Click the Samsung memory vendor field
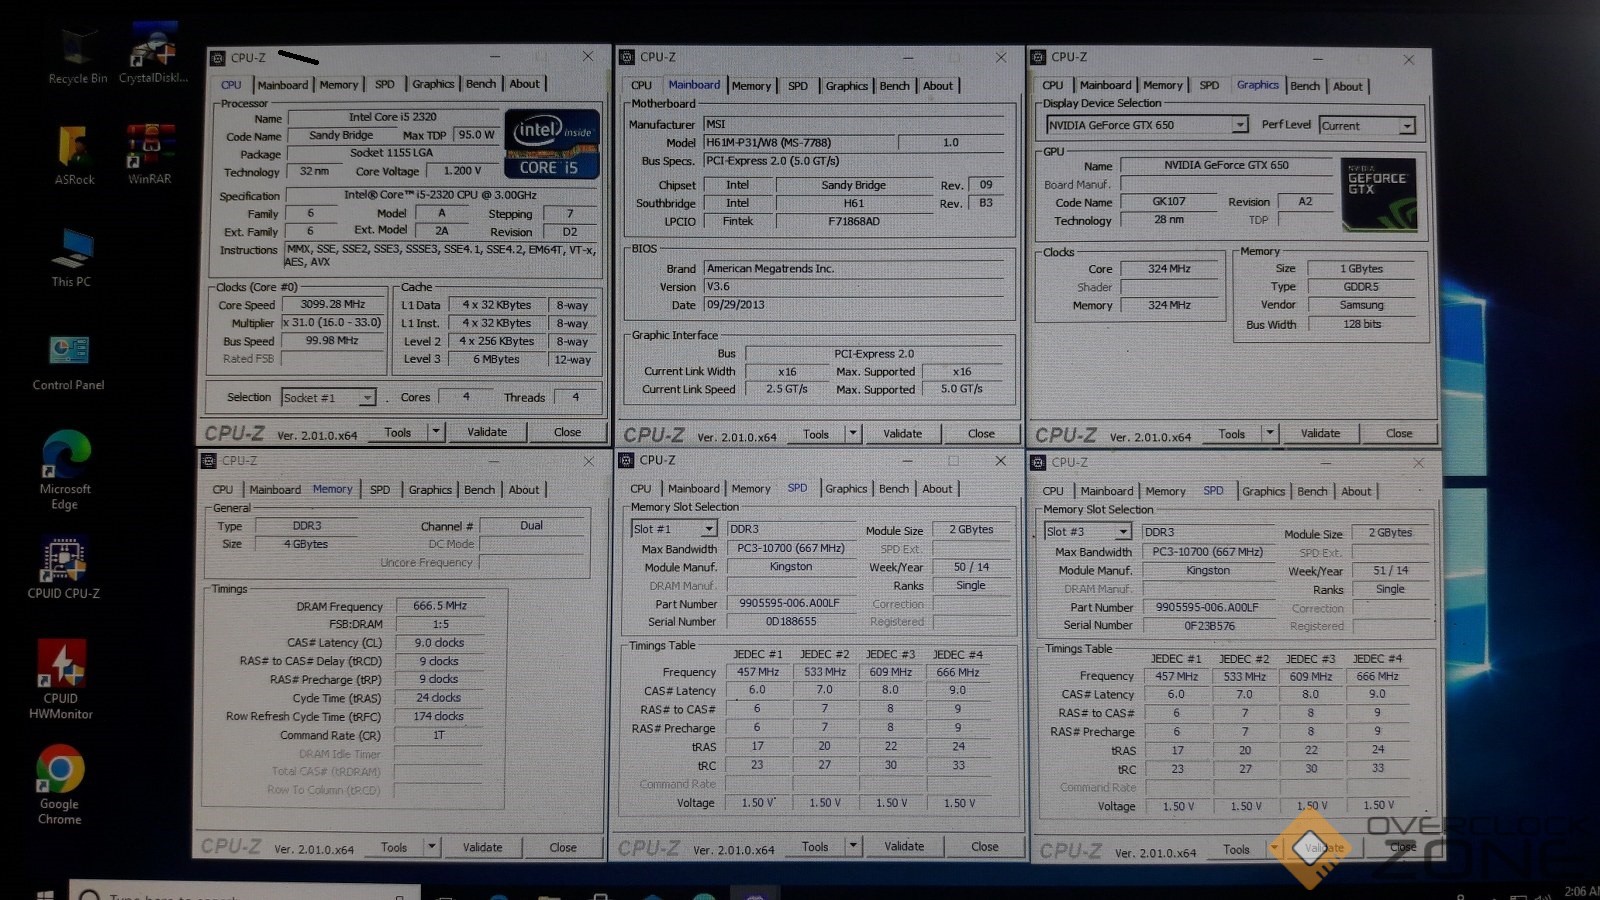 (x=1362, y=305)
